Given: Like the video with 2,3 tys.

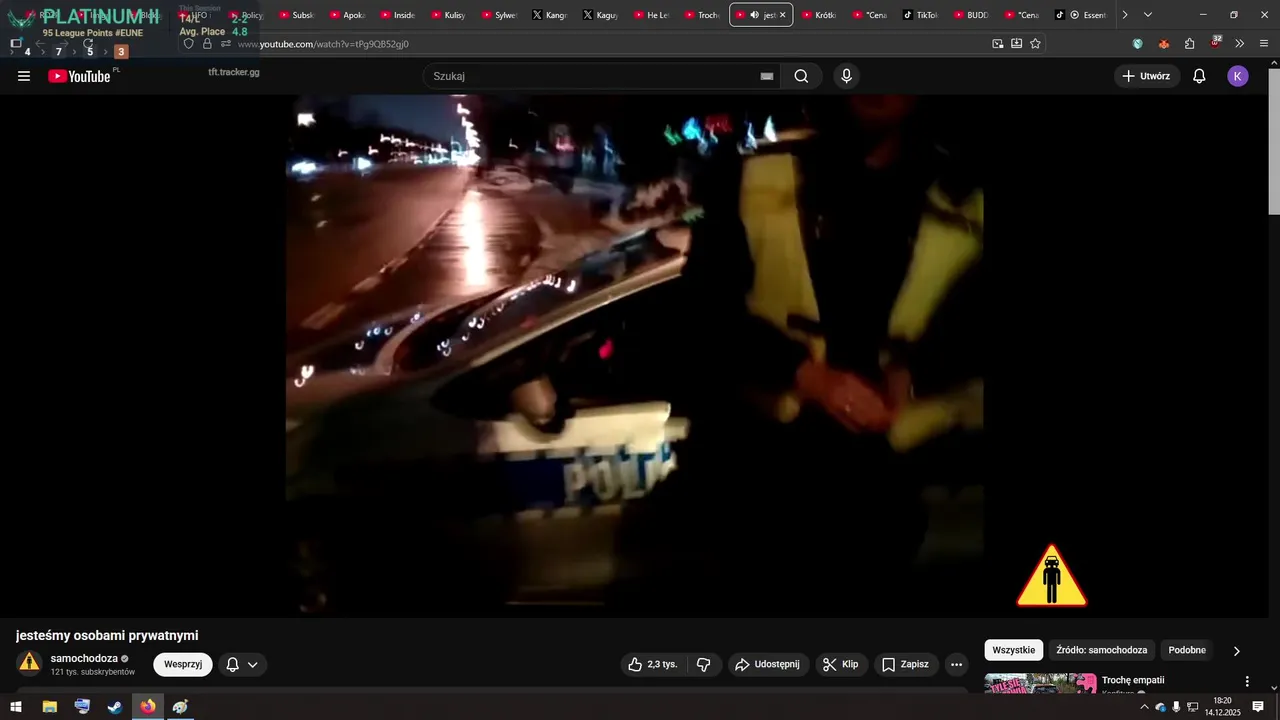Looking at the screenshot, I should point(652,664).
